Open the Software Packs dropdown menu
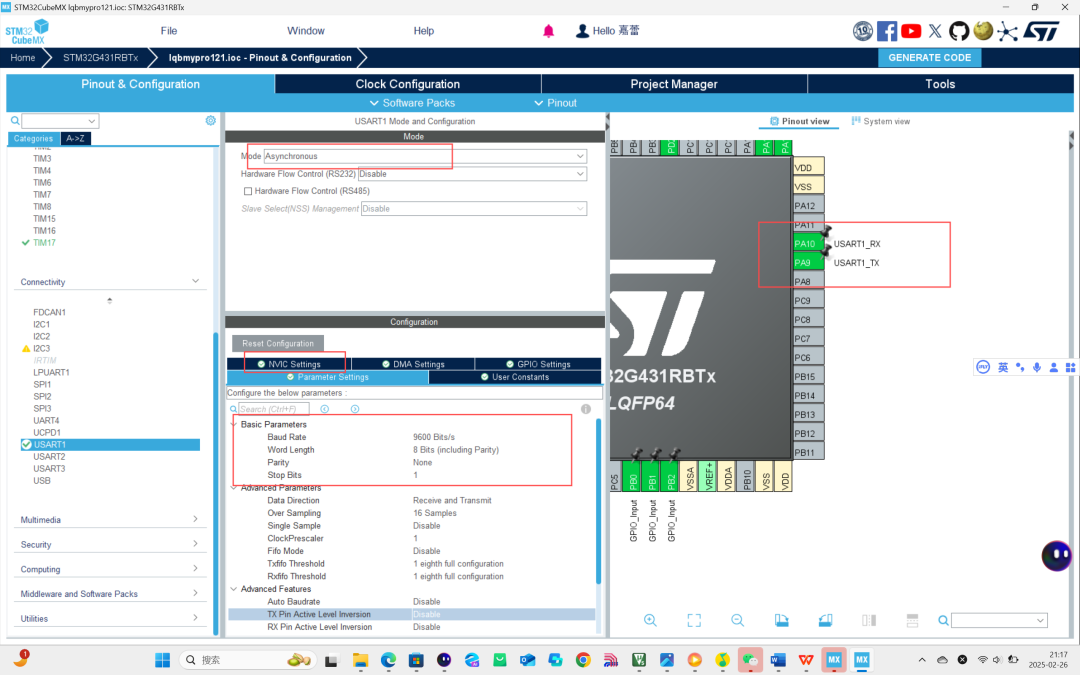The image size is (1080, 675). click(x=412, y=103)
